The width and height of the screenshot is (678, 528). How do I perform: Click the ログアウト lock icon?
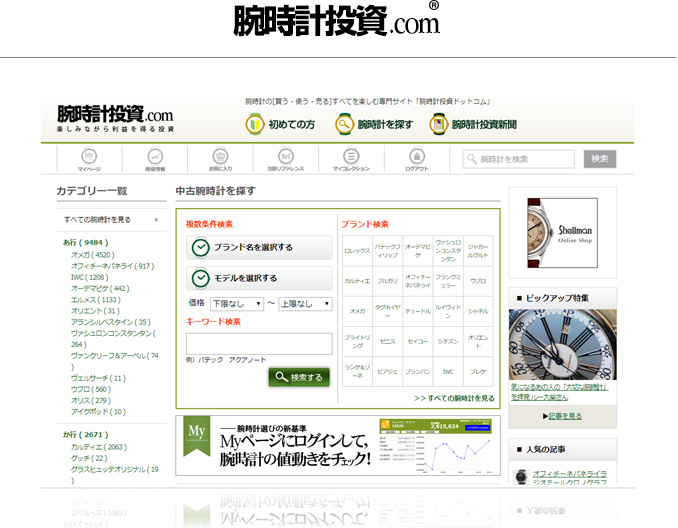(417, 159)
